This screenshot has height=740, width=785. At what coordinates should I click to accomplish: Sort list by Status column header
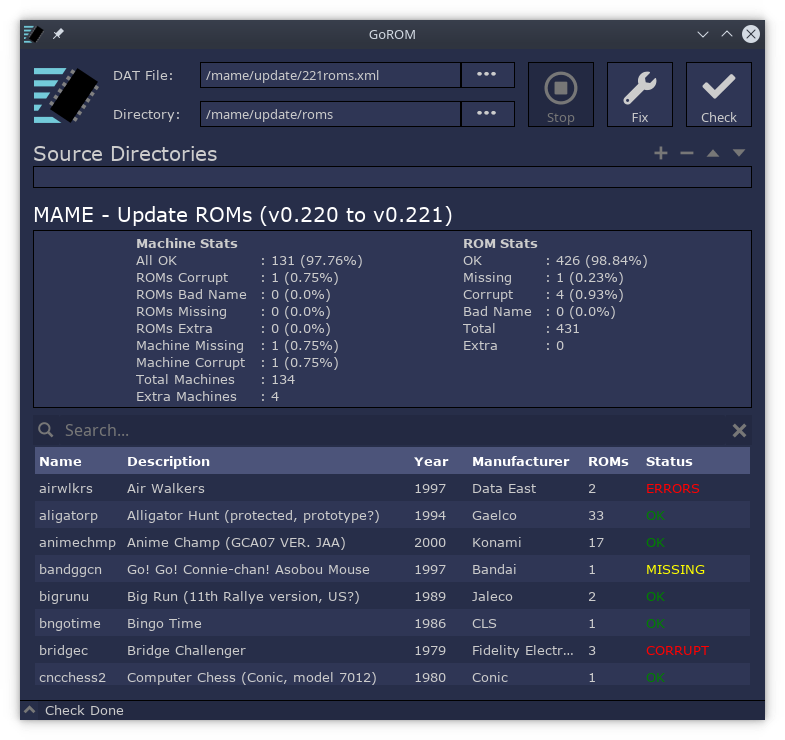(x=669, y=461)
